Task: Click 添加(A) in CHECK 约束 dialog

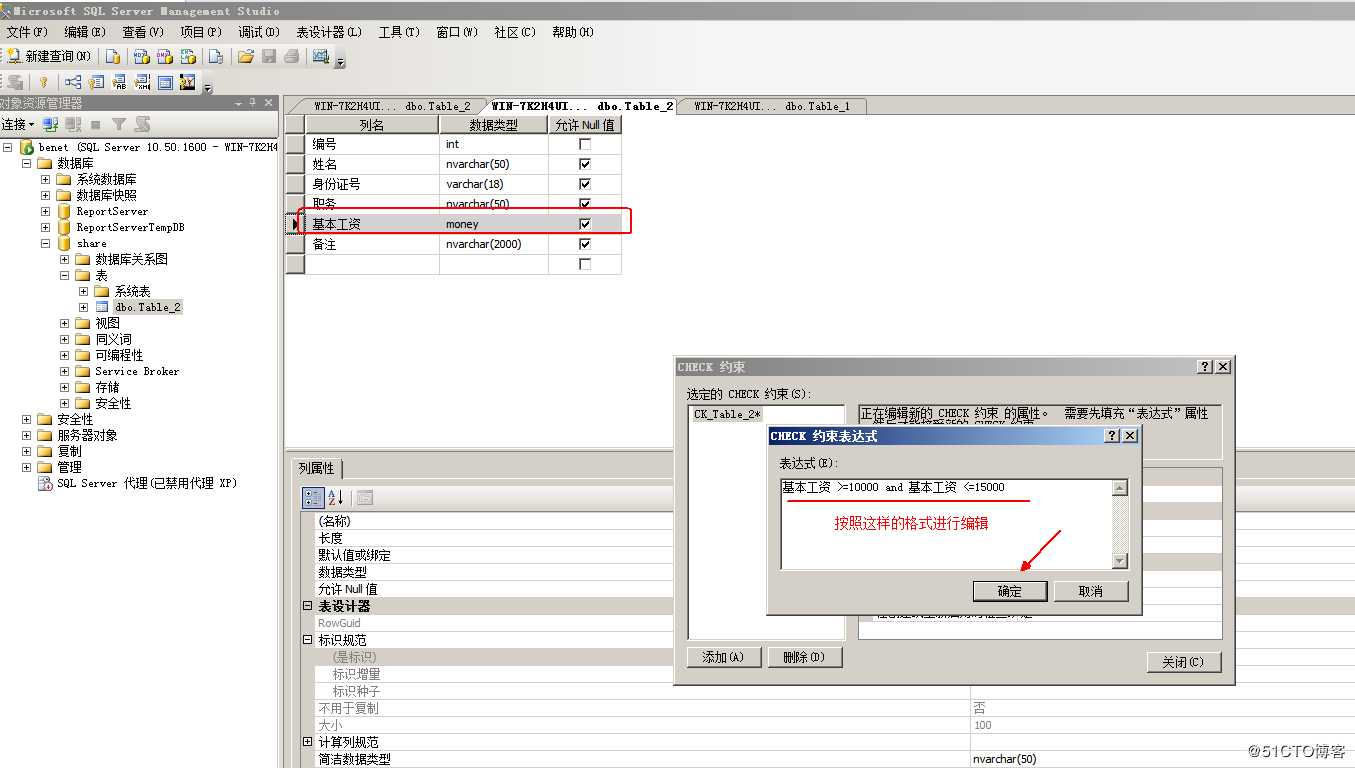Action: click(x=724, y=657)
